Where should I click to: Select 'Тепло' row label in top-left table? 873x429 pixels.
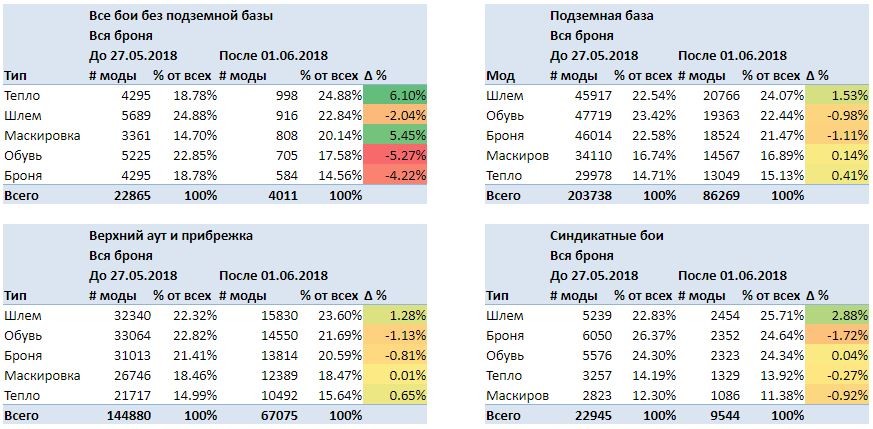(22, 95)
